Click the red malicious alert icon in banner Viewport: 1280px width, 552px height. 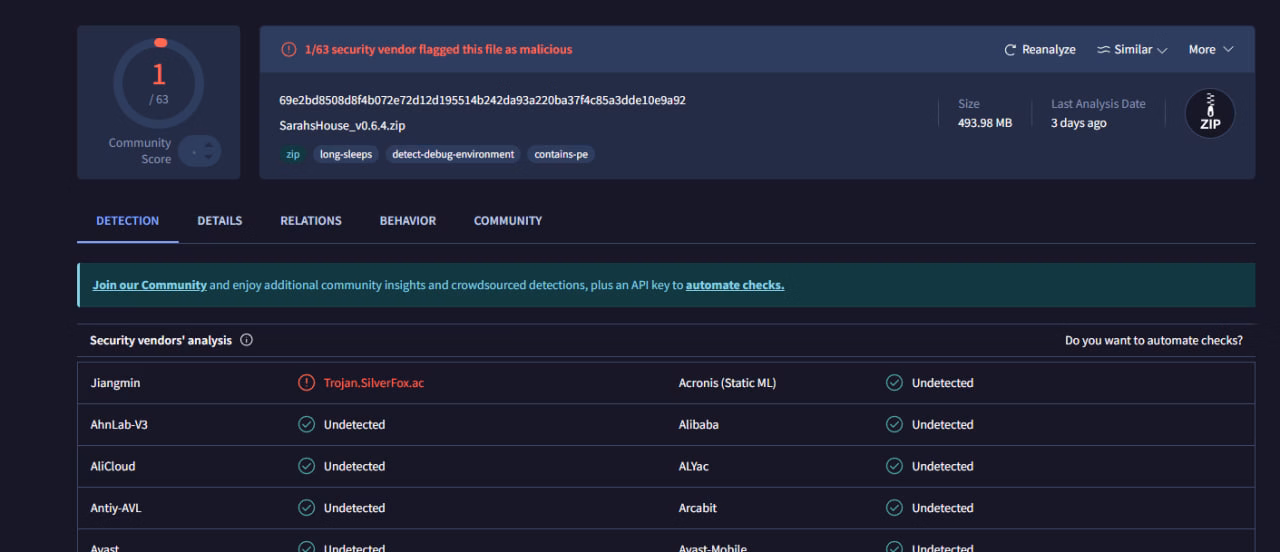[288, 49]
